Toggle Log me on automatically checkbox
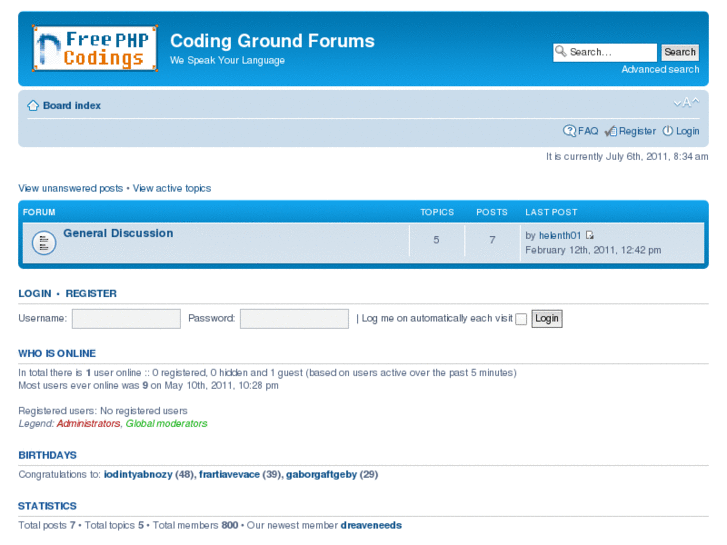Screen dimensions: 727x545 pyautogui.click(x=521, y=319)
